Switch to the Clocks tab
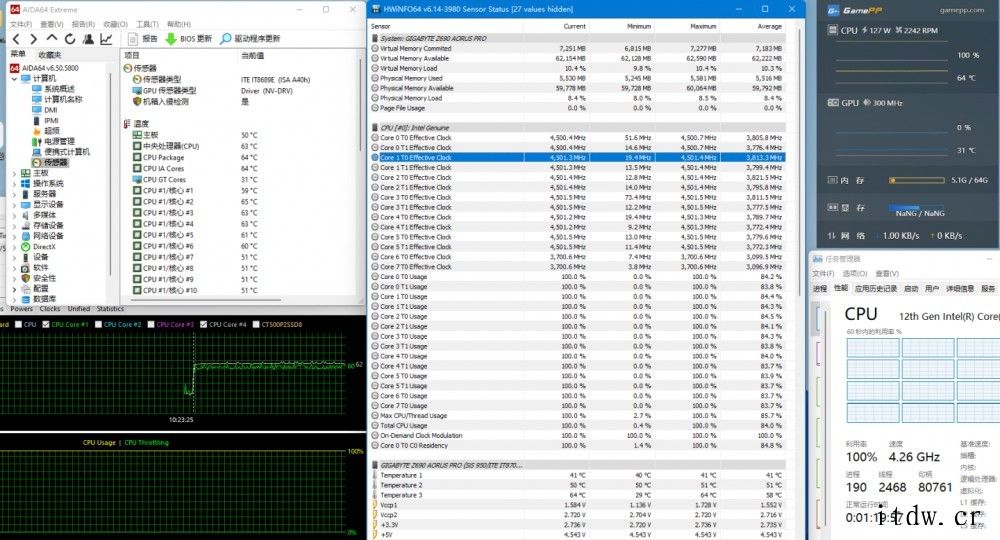 tap(50, 309)
